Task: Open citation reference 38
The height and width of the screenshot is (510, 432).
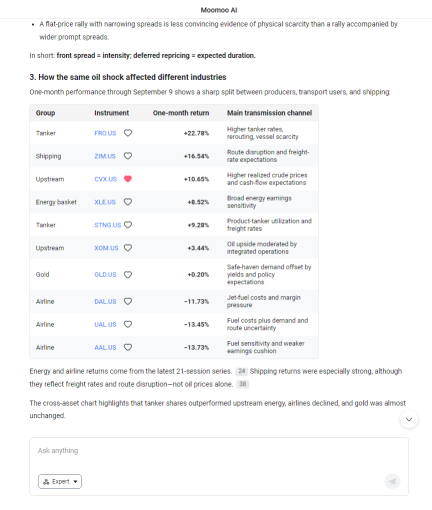Action: click(x=243, y=384)
